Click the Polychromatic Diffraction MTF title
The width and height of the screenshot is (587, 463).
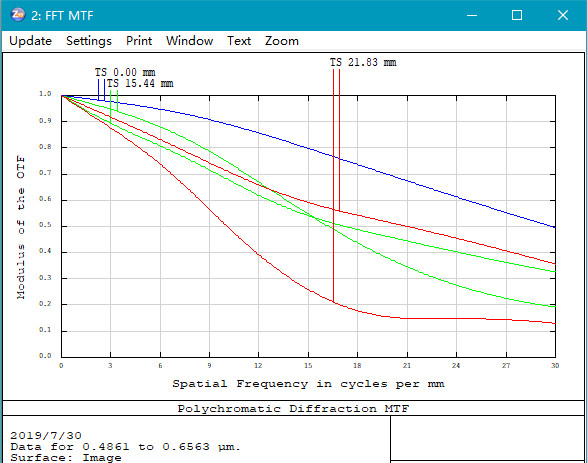point(293,408)
